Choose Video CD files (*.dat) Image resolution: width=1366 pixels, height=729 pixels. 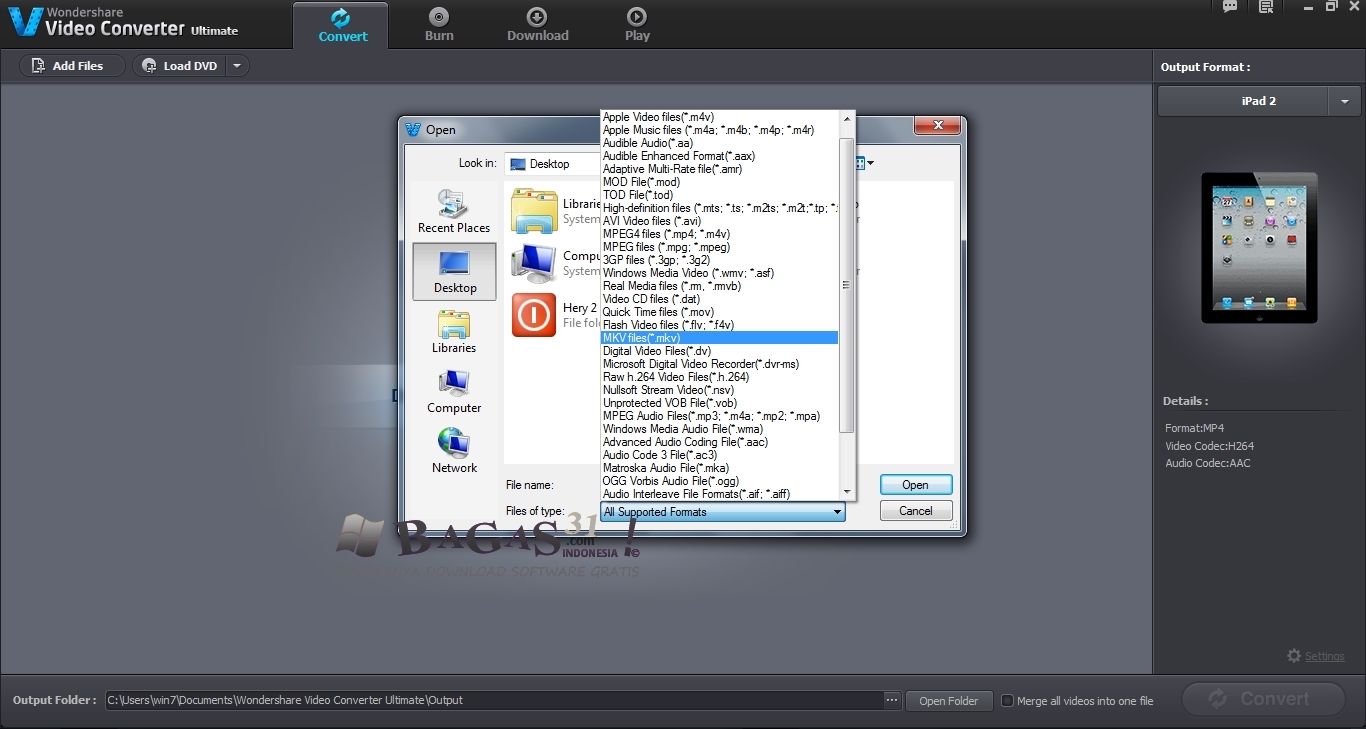click(x=719, y=299)
